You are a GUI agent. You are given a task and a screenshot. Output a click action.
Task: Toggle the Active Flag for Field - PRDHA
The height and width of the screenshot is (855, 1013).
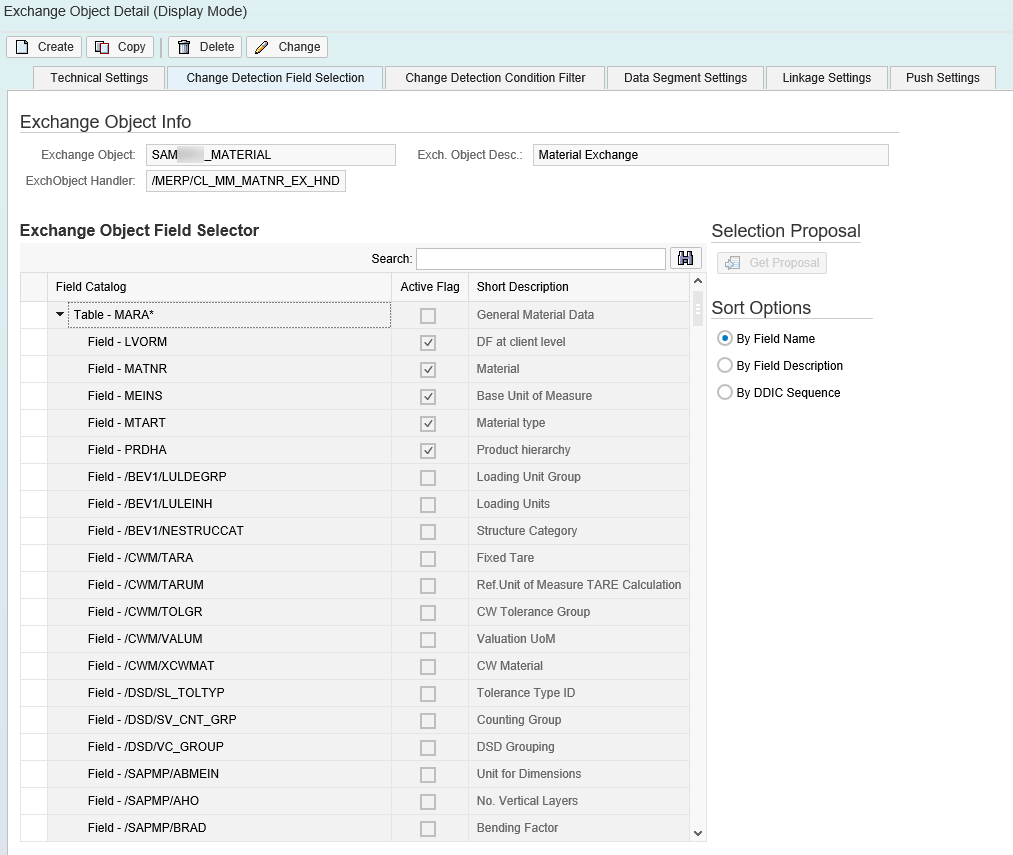pyautogui.click(x=428, y=450)
